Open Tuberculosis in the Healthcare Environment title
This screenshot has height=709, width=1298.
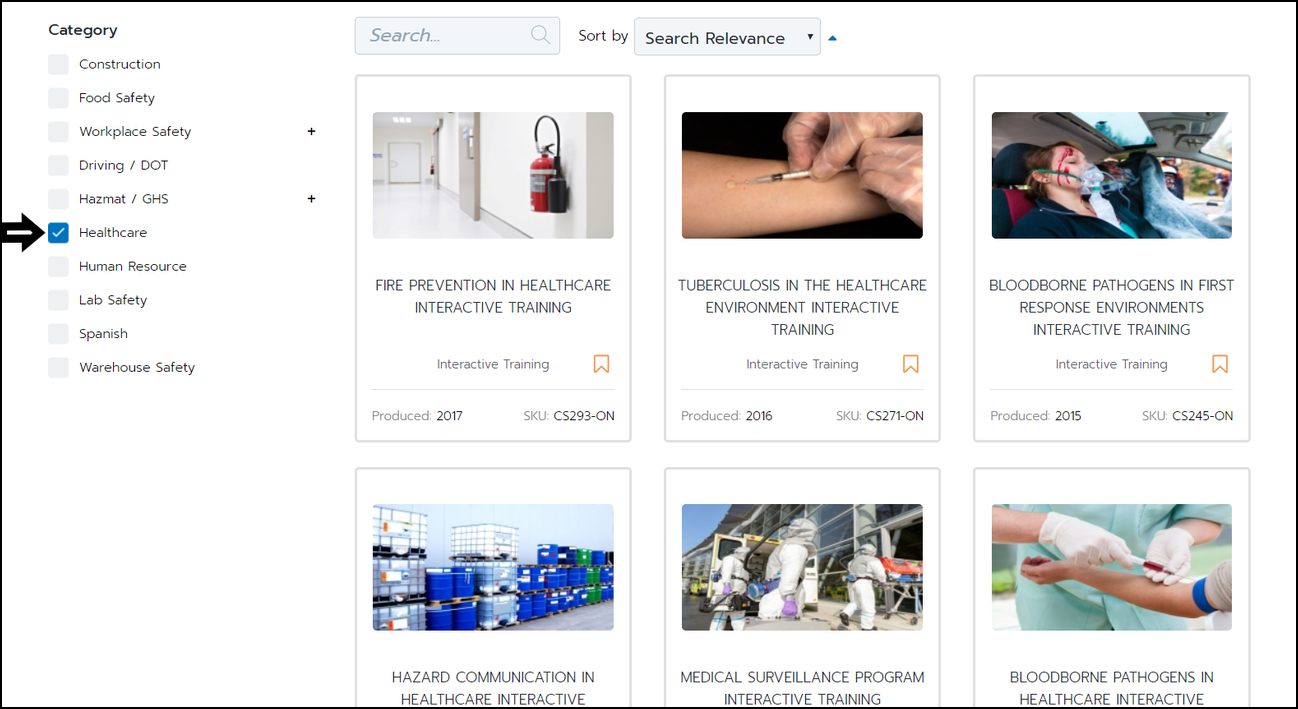click(802, 307)
